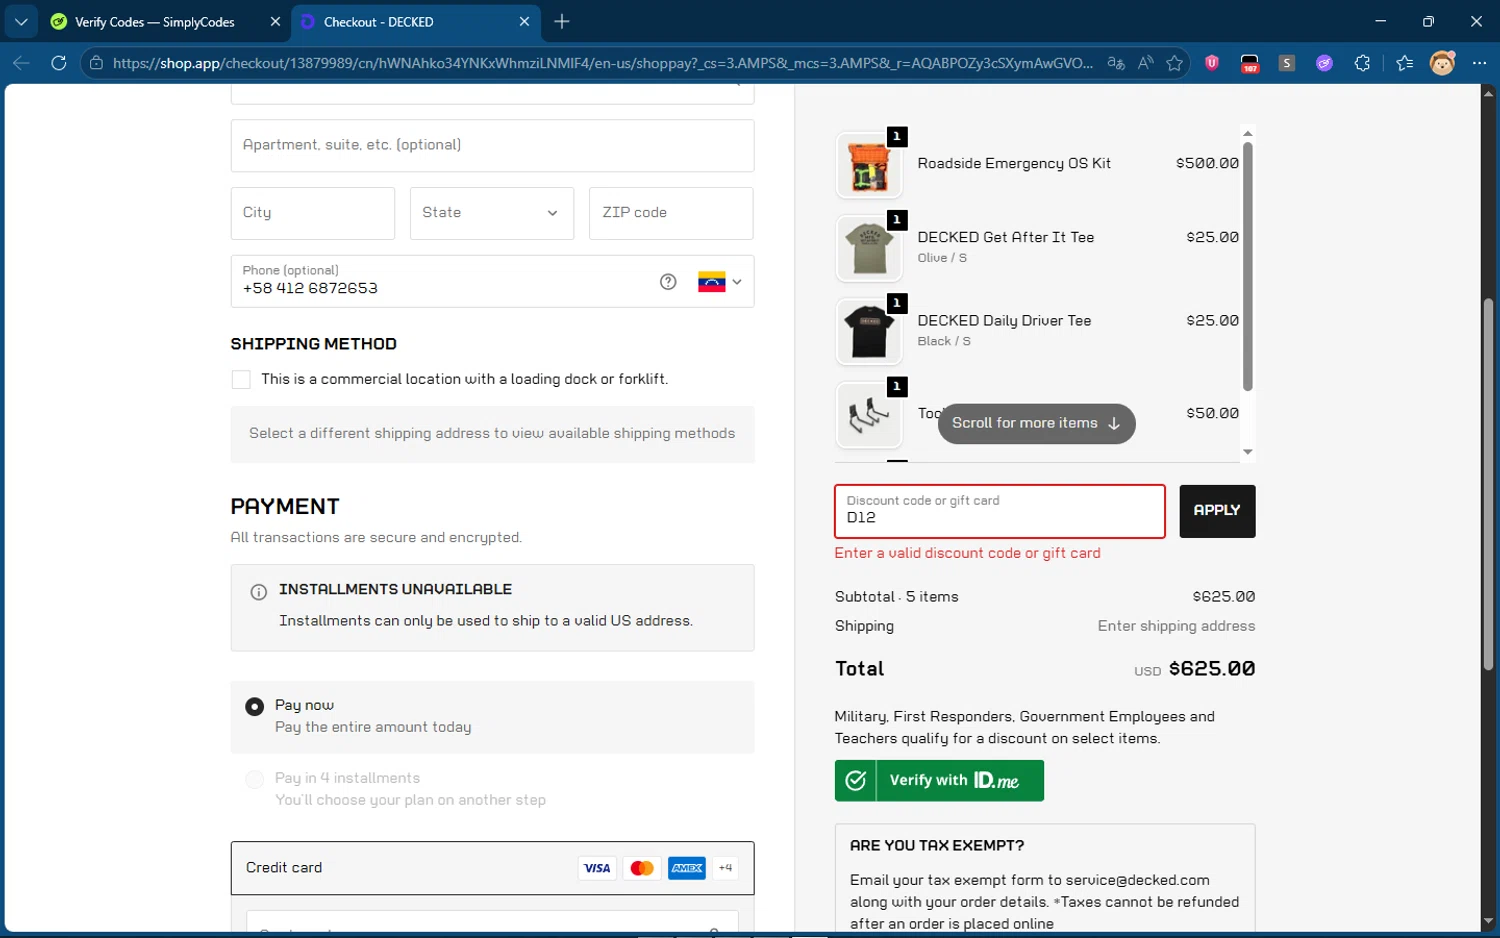
Task: Go back with the browser back arrow
Action: tap(21, 63)
